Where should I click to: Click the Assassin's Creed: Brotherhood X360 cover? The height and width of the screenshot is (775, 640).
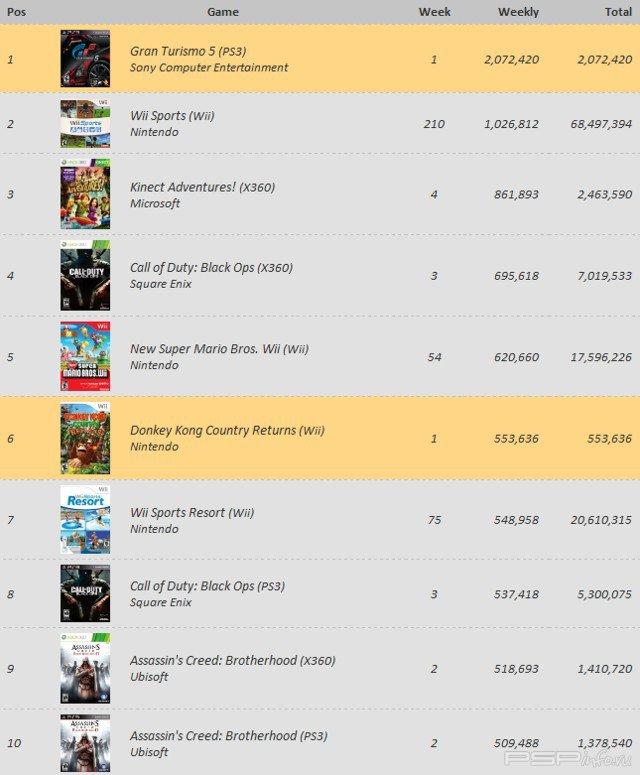pyautogui.click(x=85, y=668)
